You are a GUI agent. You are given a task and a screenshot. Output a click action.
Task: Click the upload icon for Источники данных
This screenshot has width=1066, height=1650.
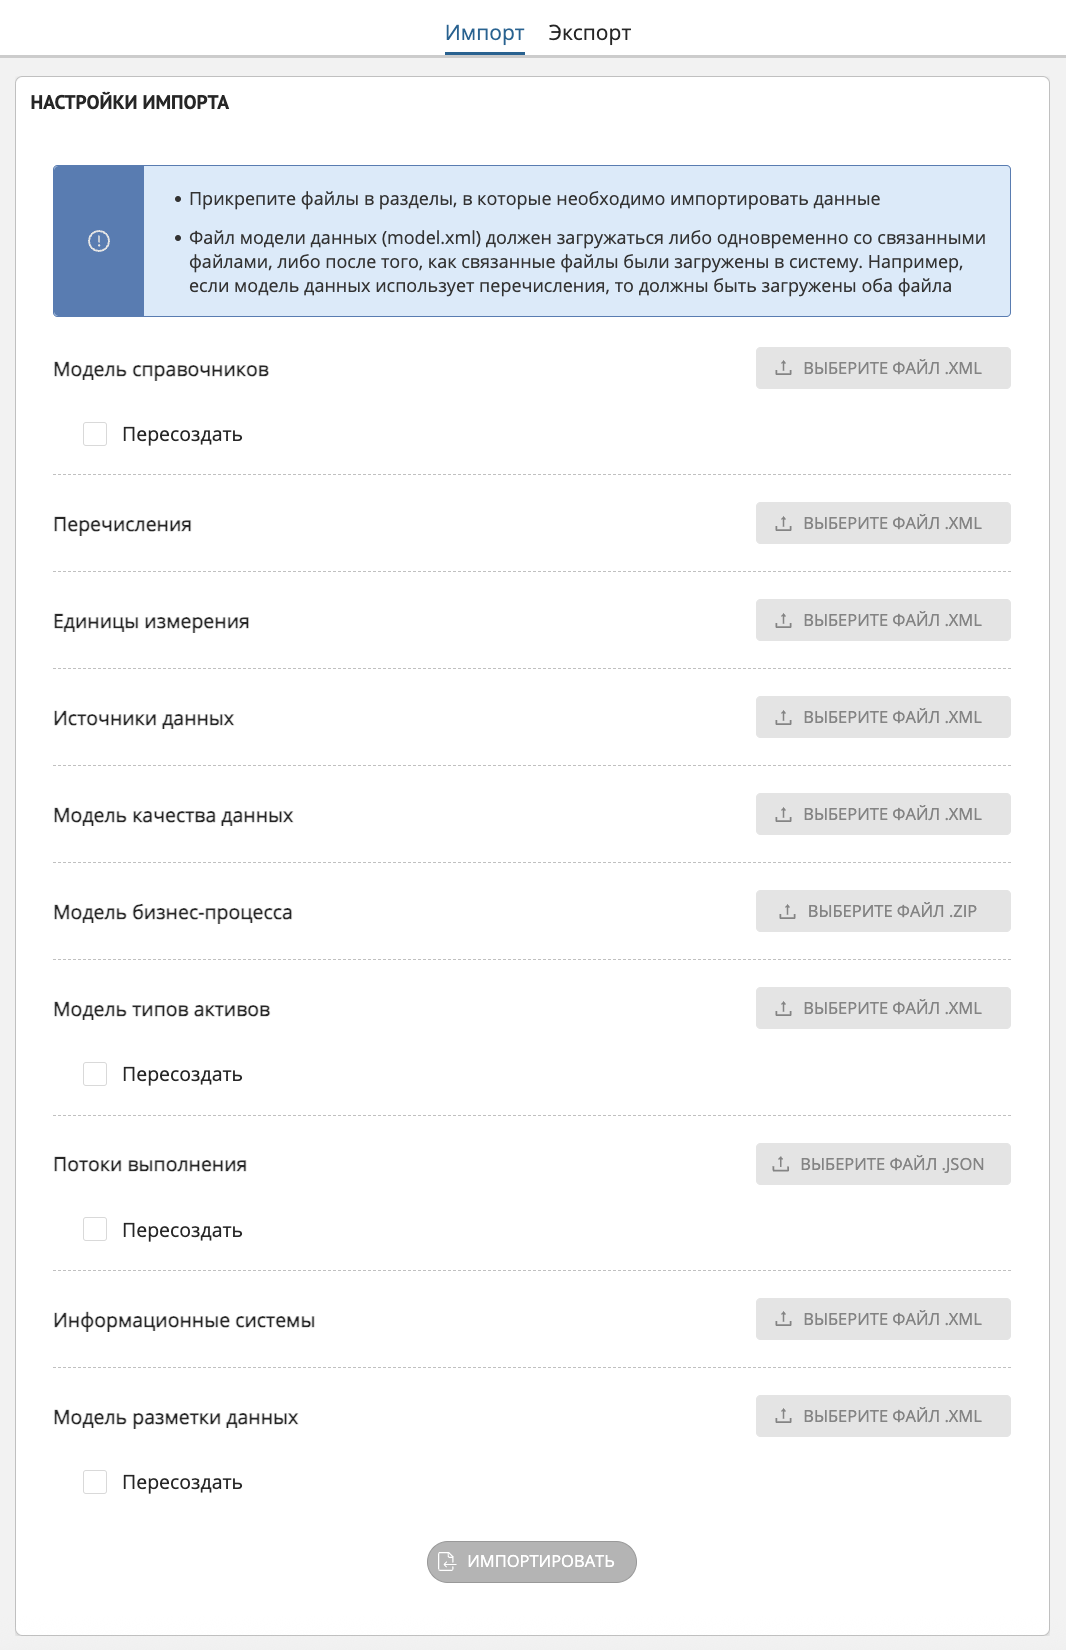click(x=784, y=716)
